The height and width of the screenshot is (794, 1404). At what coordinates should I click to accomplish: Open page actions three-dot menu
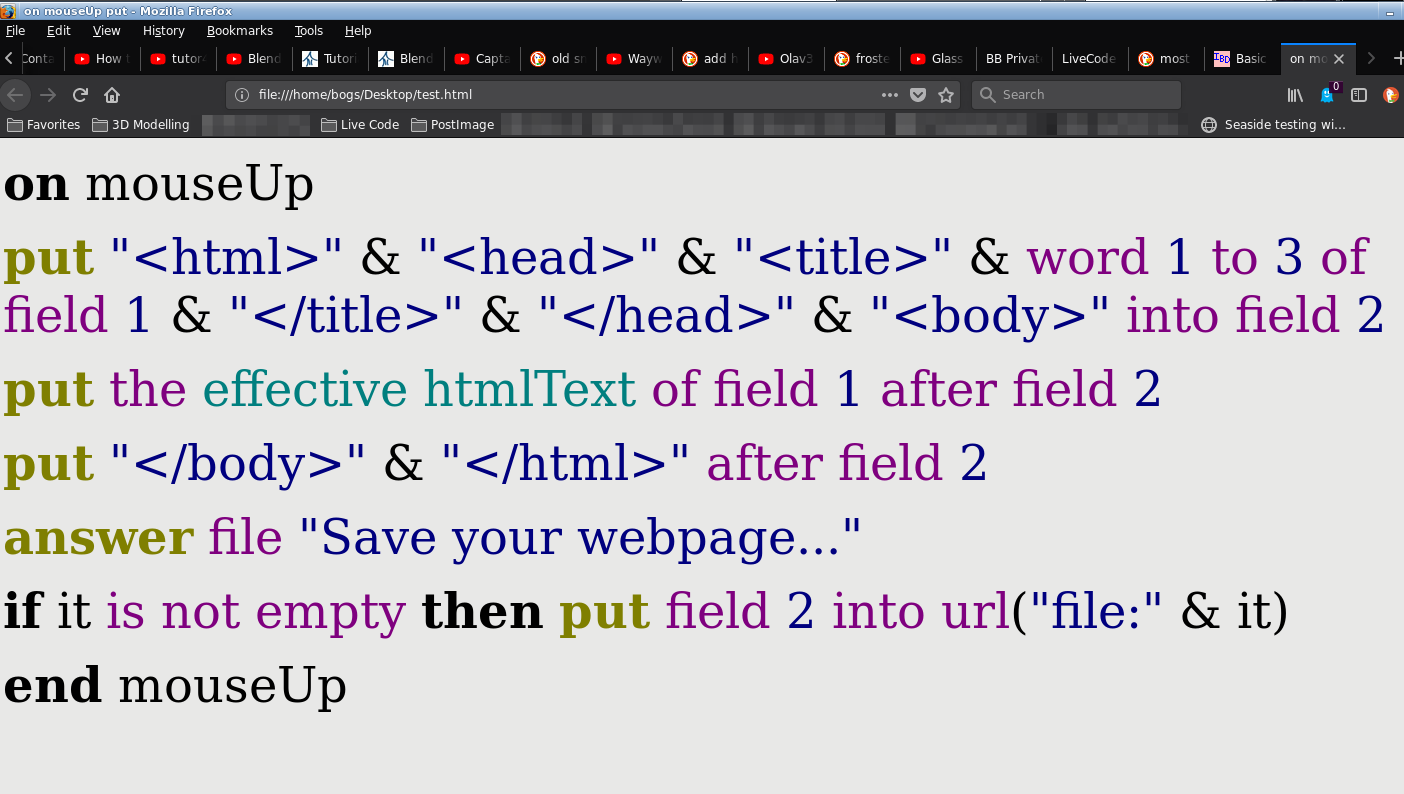pos(889,95)
